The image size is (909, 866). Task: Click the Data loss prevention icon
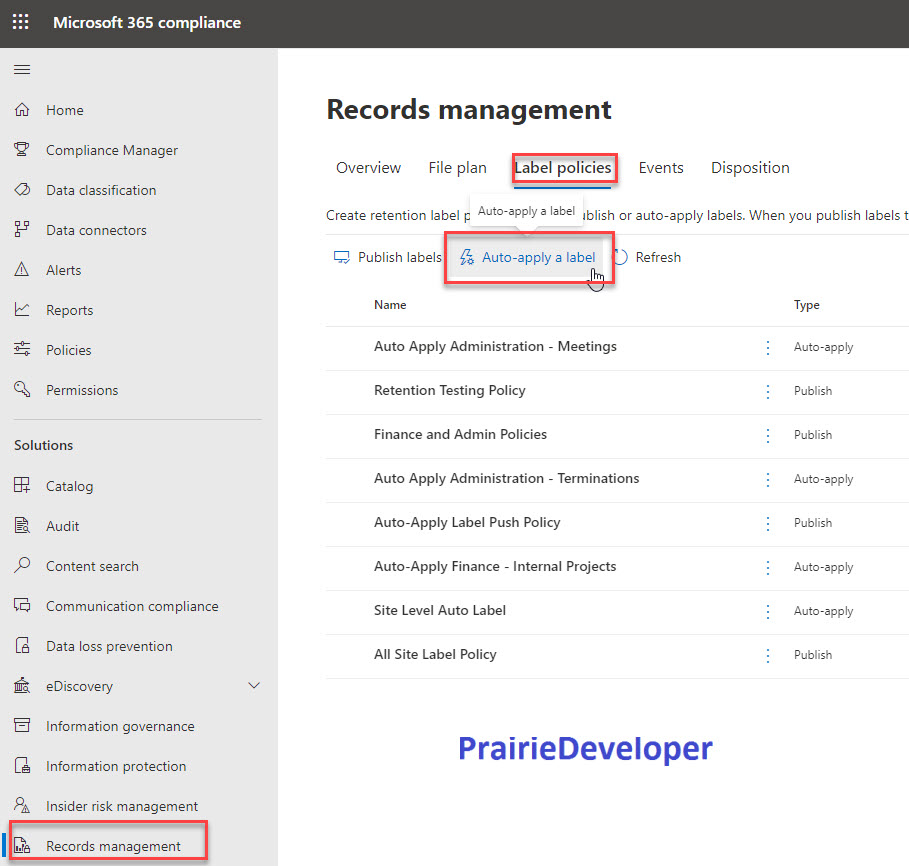point(22,645)
